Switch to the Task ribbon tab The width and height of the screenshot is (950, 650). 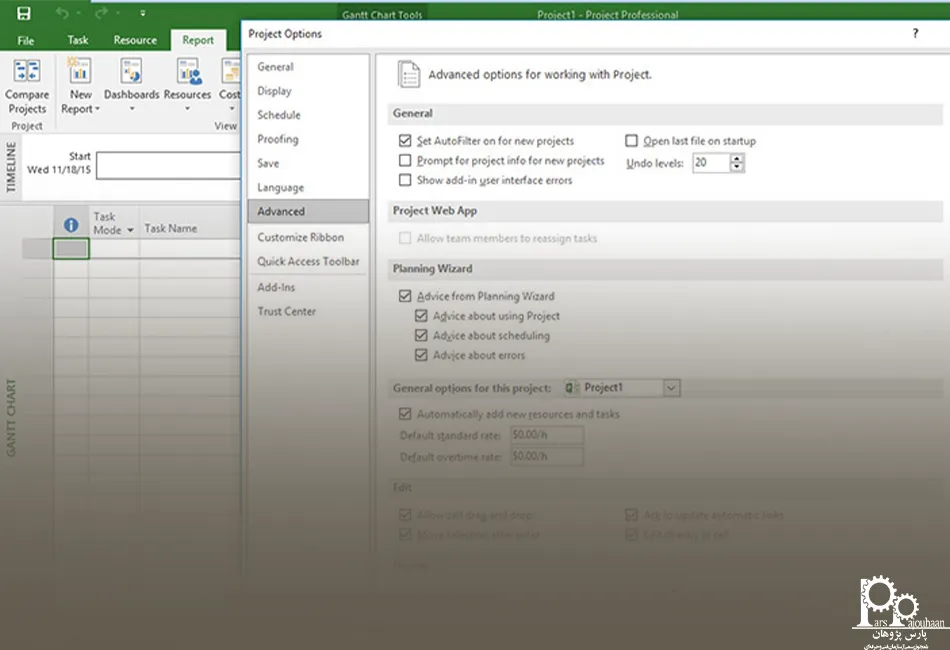coord(78,40)
